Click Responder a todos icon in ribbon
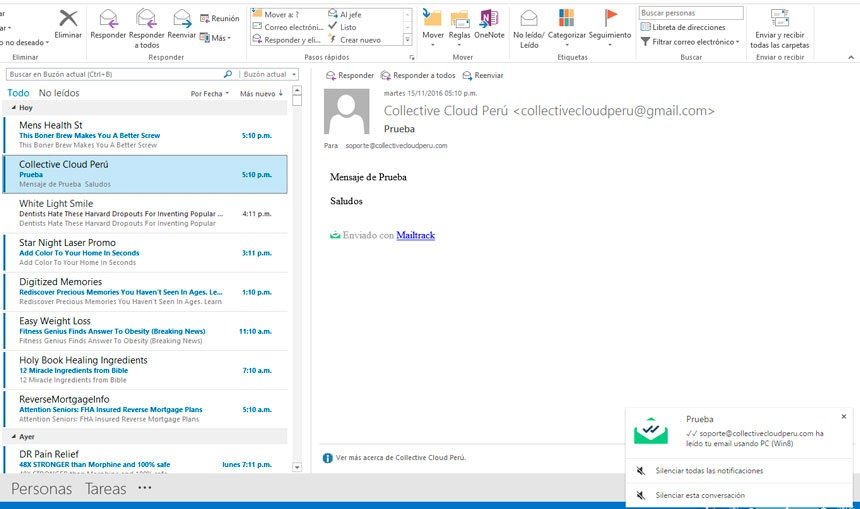This screenshot has width=860, height=509. (146, 19)
